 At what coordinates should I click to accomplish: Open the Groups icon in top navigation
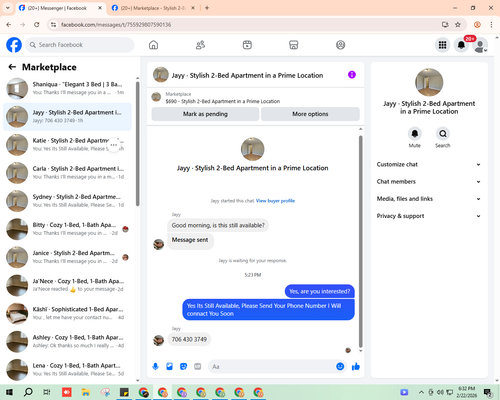pyautogui.click(x=340, y=45)
